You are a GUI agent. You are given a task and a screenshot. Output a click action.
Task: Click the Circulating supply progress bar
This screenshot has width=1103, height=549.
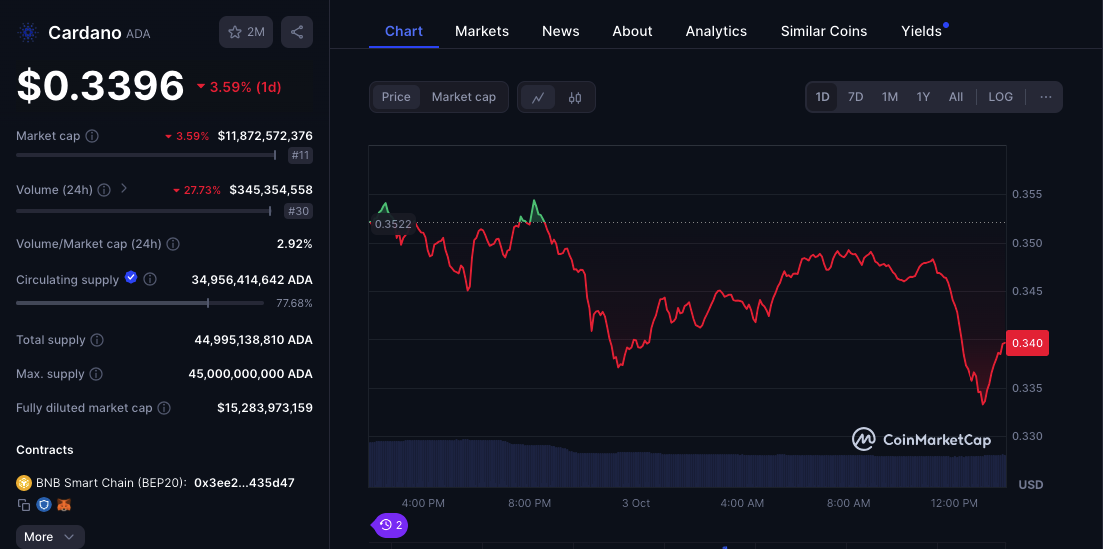(x=140, y=303)
